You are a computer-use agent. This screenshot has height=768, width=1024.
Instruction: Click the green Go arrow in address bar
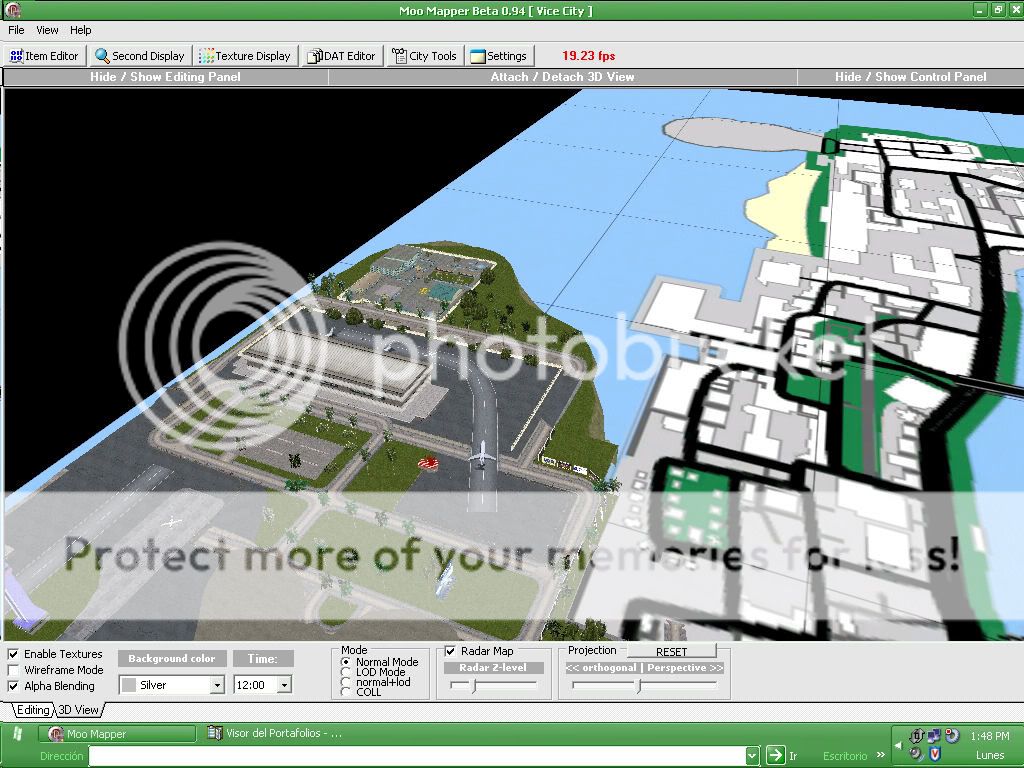click(x=775, y=756)
